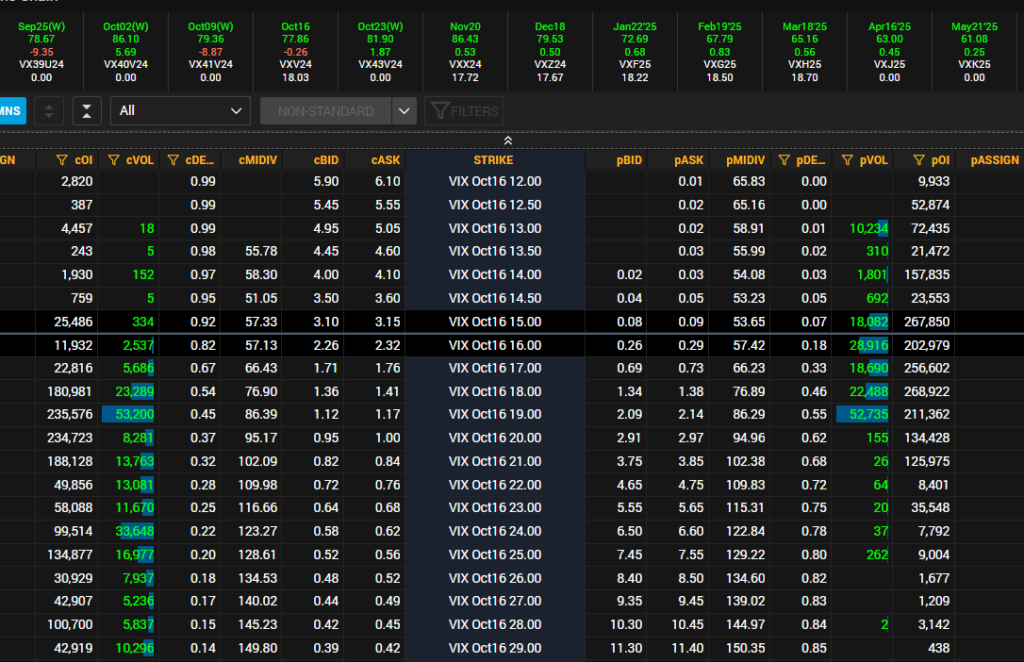Image resolution: width=1024 pixels, height=662 pixels.
Task: Click the pDE column filter funnel icon
Action: coord(784,160)
